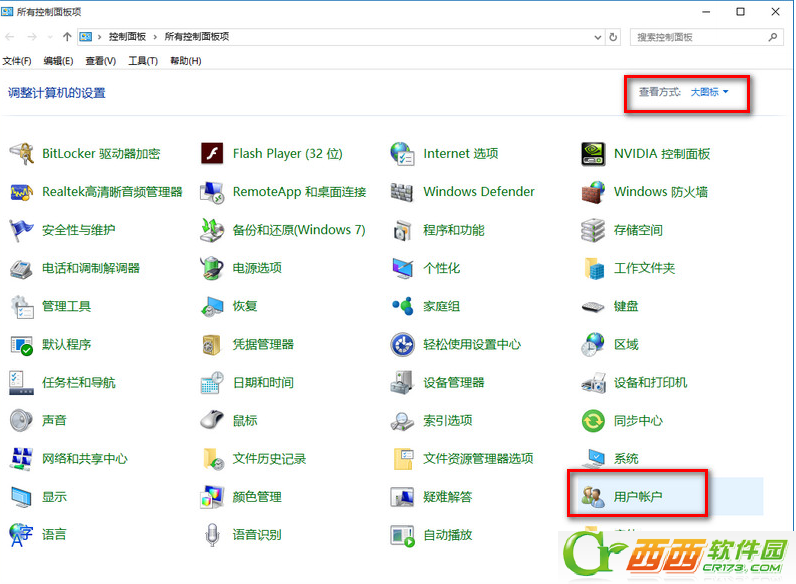Open the 显示 link

pyautogui.click(x=54, y=497)
